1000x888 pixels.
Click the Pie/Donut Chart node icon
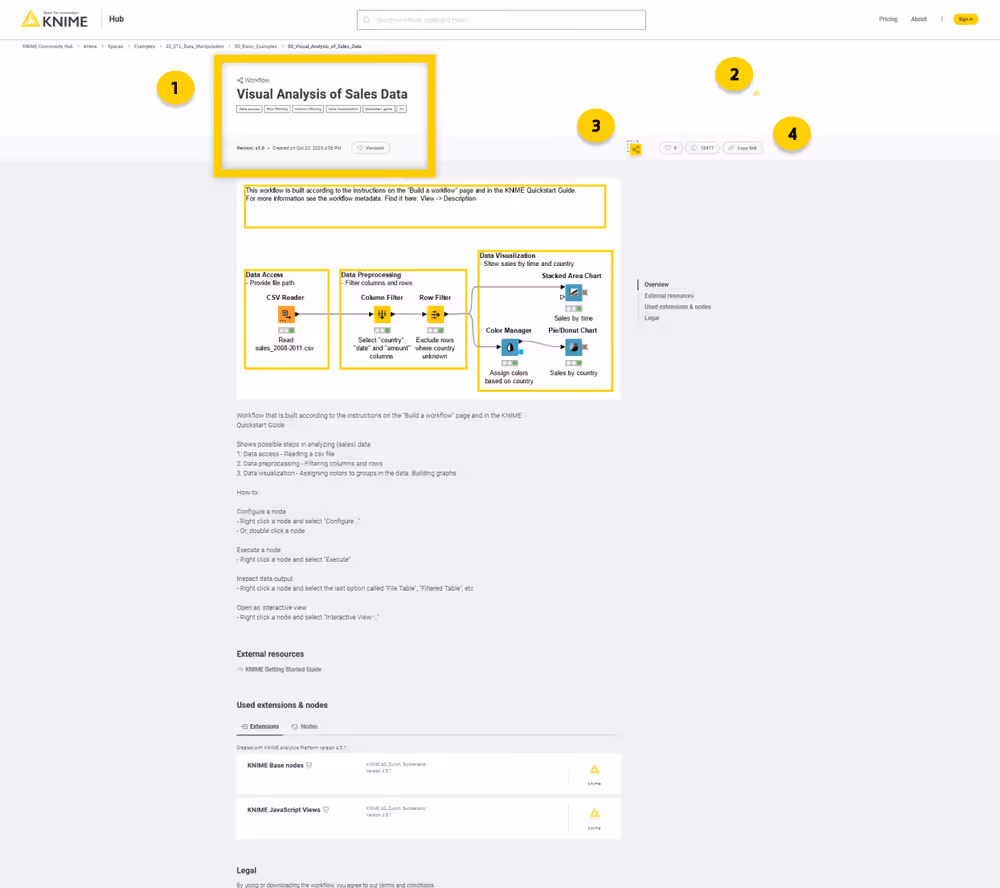[574, 347]
